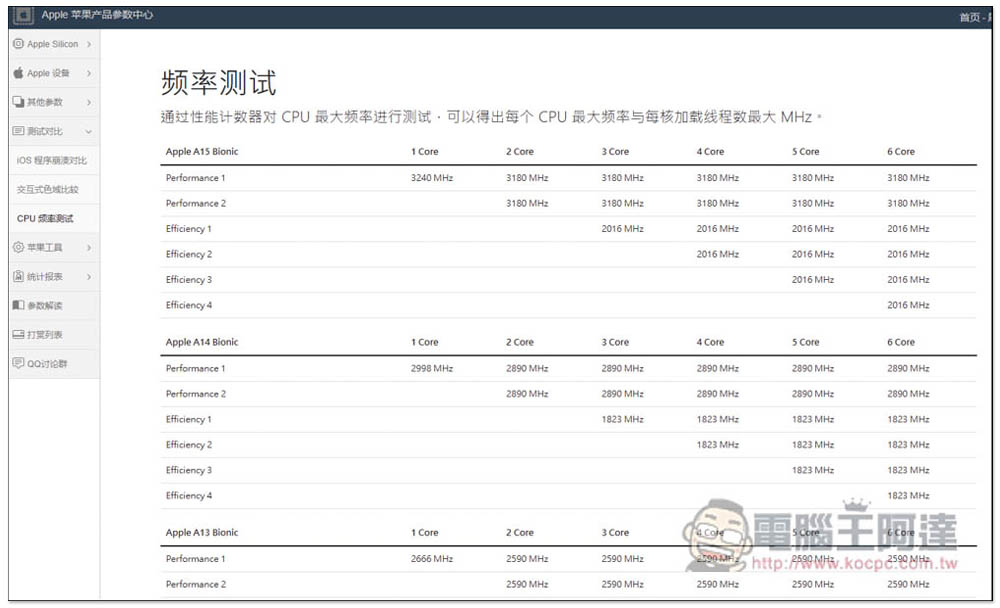1000x608 pixels.
Task: Expand the 统计报表 chevron arrow
Action: coord(89,276)
